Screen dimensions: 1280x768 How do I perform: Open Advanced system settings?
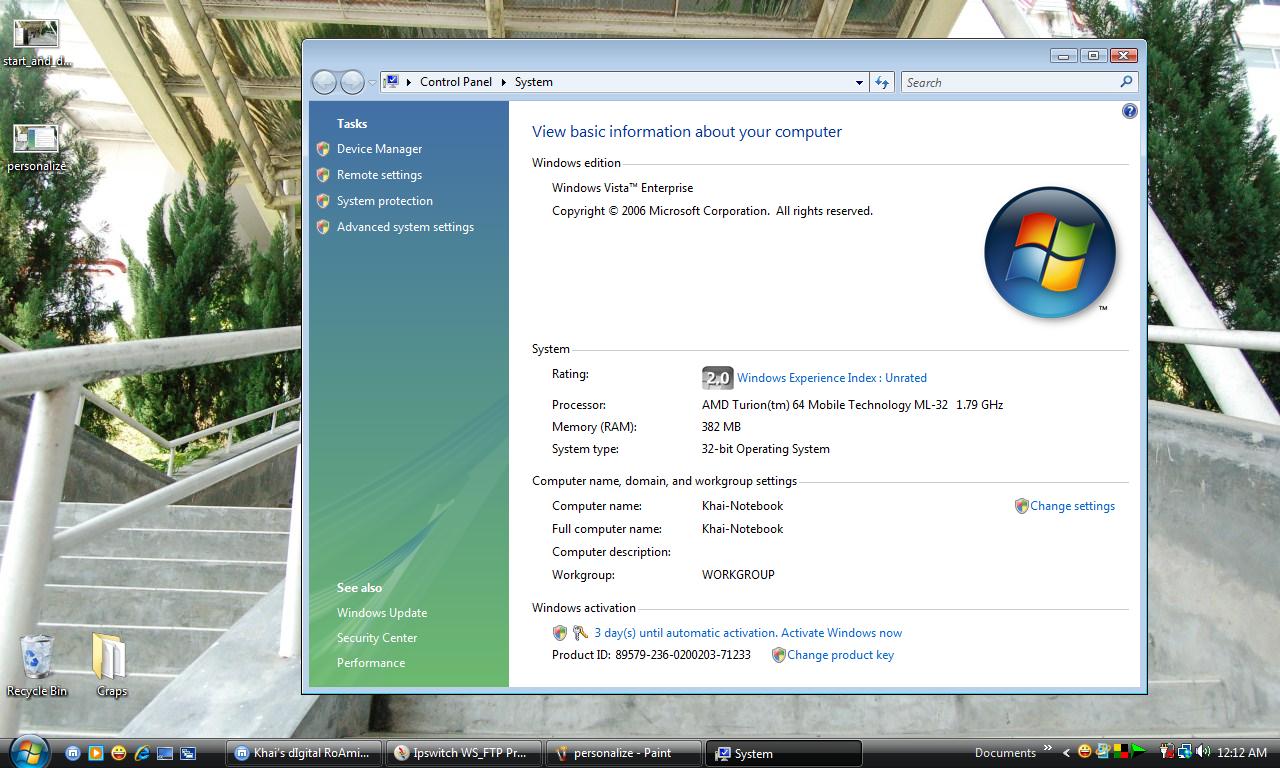point(405,227)
